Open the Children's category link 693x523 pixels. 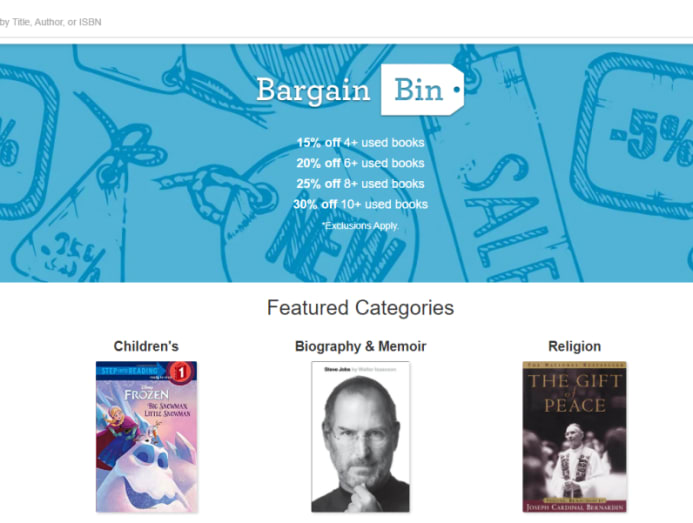(x=146, y=346)
